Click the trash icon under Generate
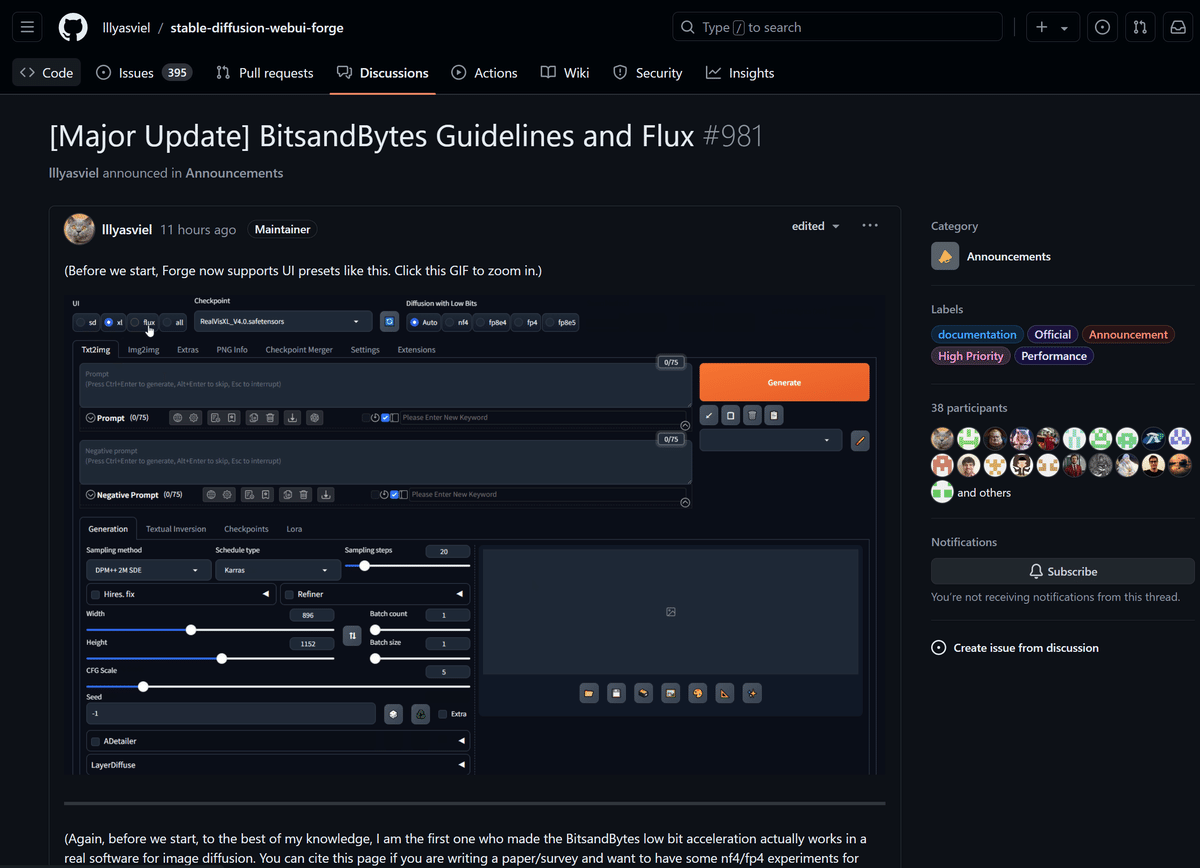Viewport: 1200px width, 868px height. [x=753, y=415]
